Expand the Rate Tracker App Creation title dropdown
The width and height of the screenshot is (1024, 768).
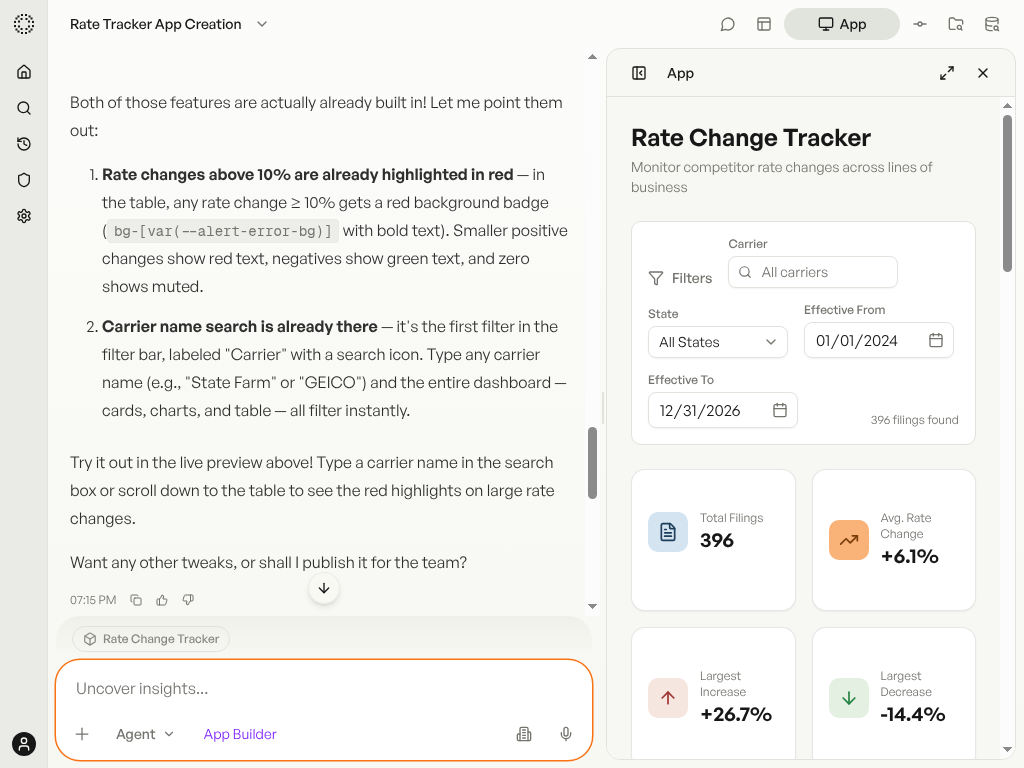click(262, 24)
